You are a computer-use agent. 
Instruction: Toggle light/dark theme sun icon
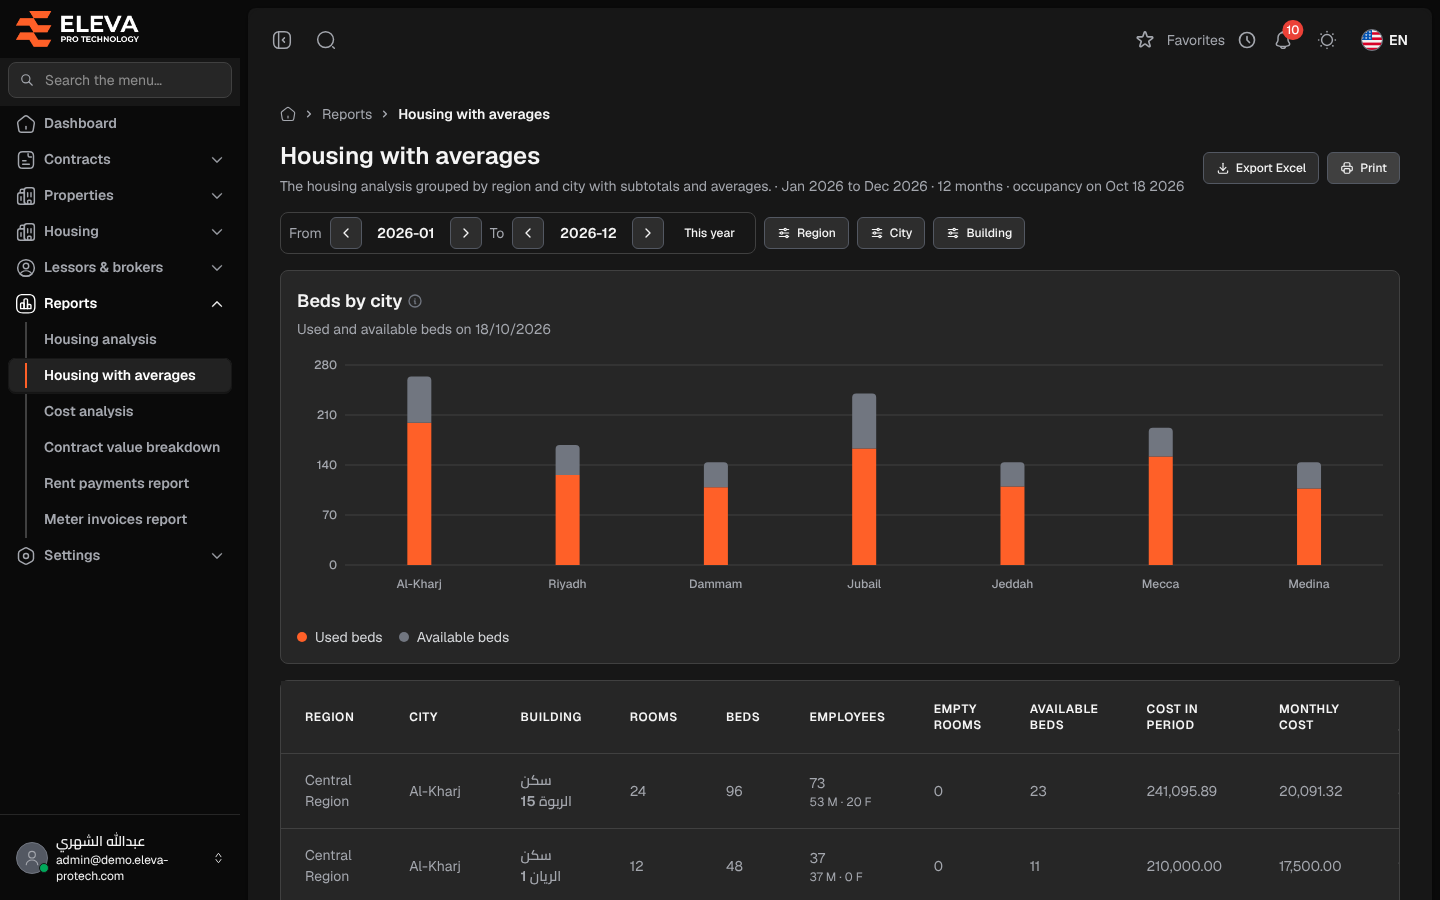(1327, 40)
